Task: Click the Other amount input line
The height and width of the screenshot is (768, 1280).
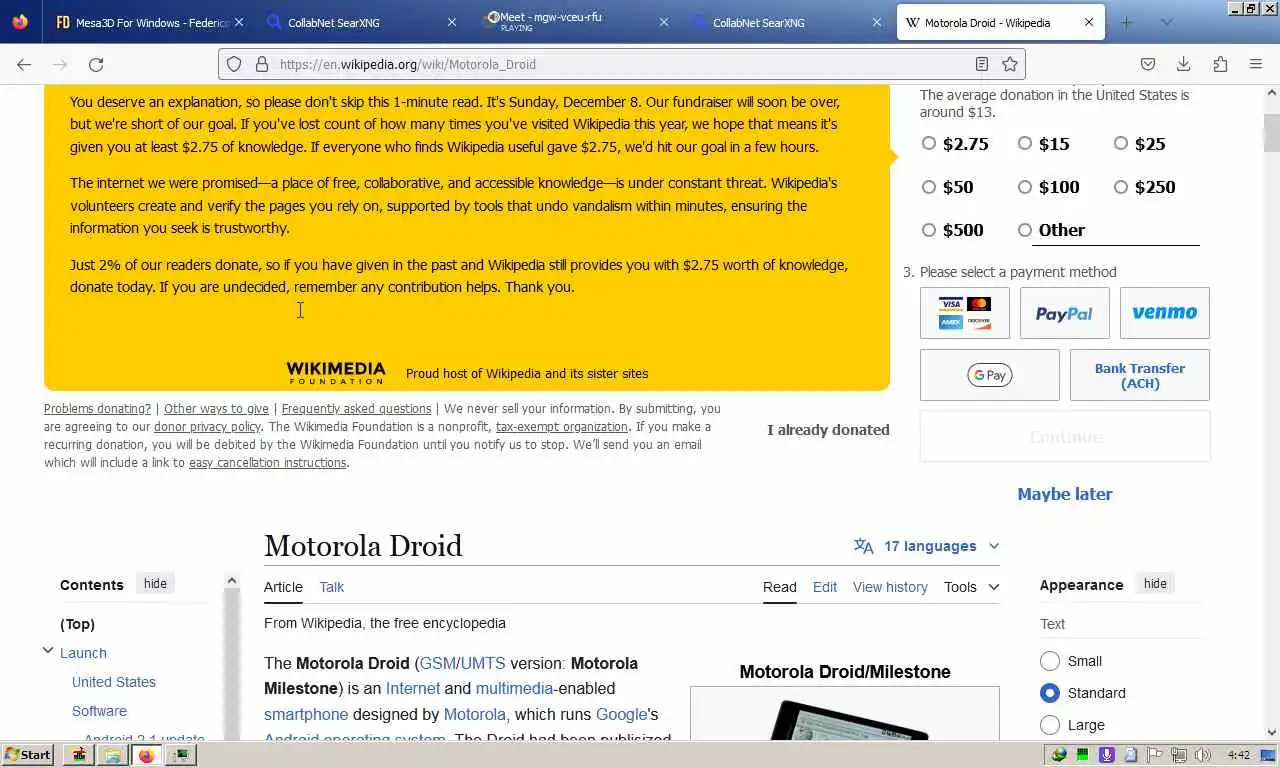Action: coord(1115,232)
